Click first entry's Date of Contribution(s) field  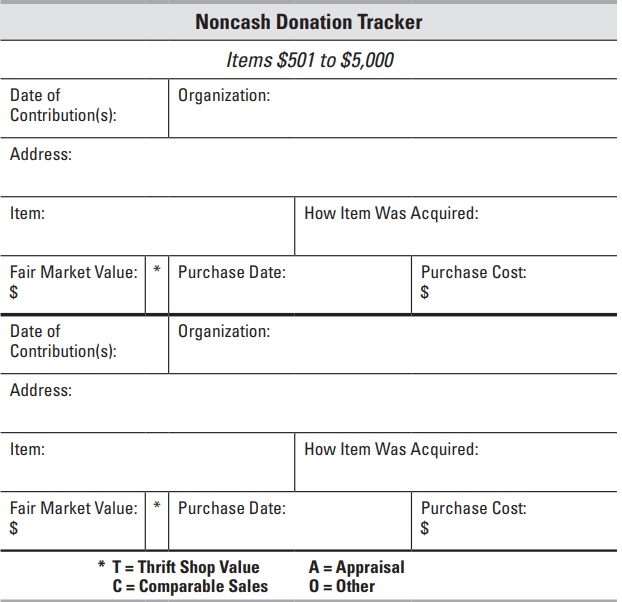[x=85, y=107]
